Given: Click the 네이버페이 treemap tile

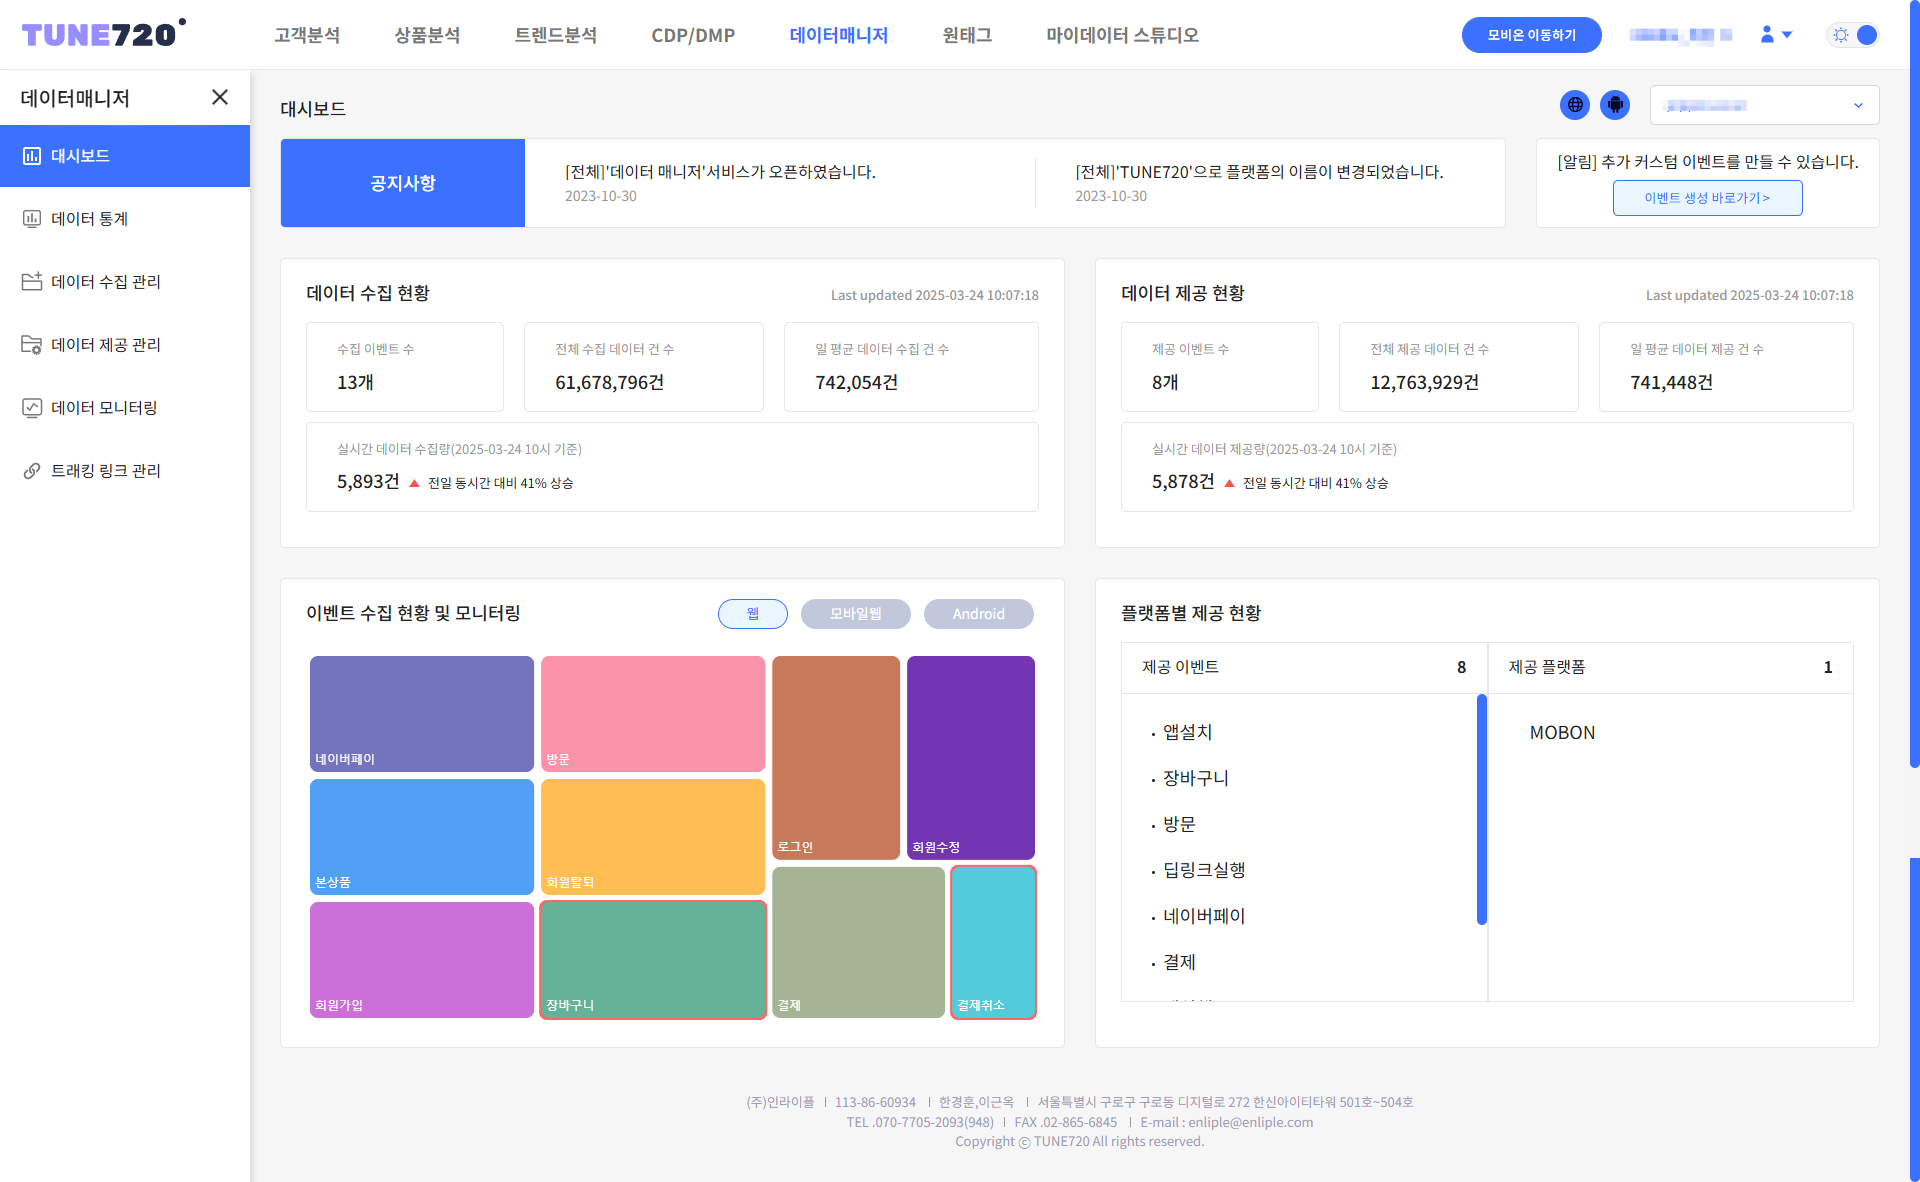Looking at the screenshot, I should click(422, 714).
